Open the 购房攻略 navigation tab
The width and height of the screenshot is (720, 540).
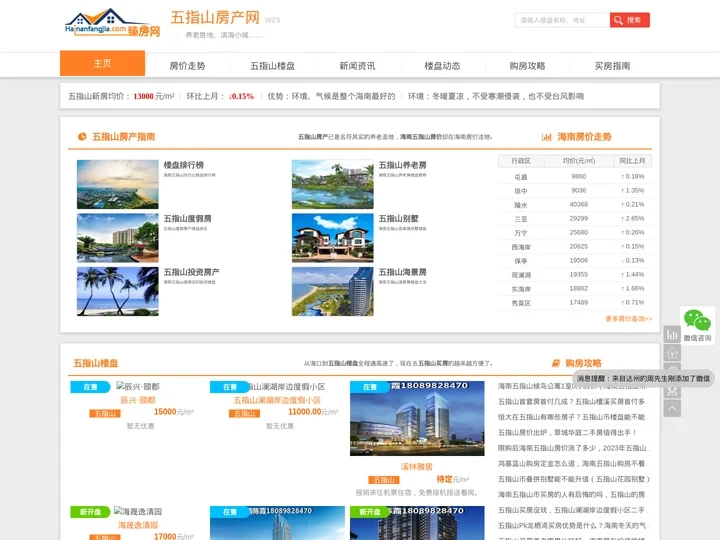point(527,66)
